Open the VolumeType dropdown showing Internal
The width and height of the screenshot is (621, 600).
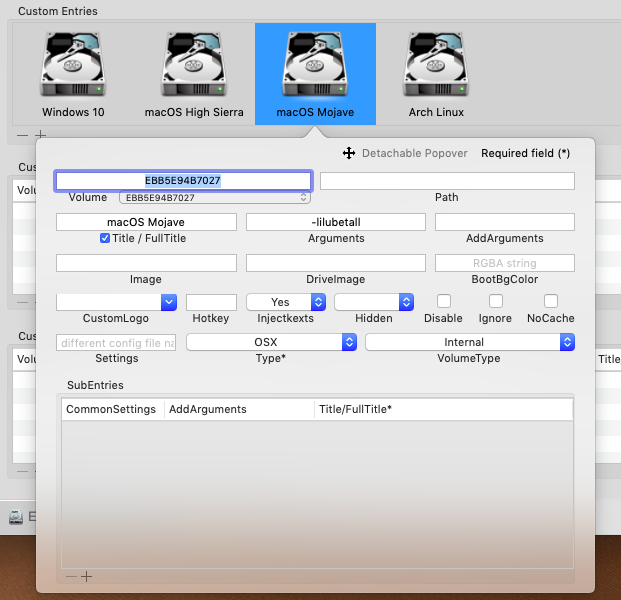(470, 342)
